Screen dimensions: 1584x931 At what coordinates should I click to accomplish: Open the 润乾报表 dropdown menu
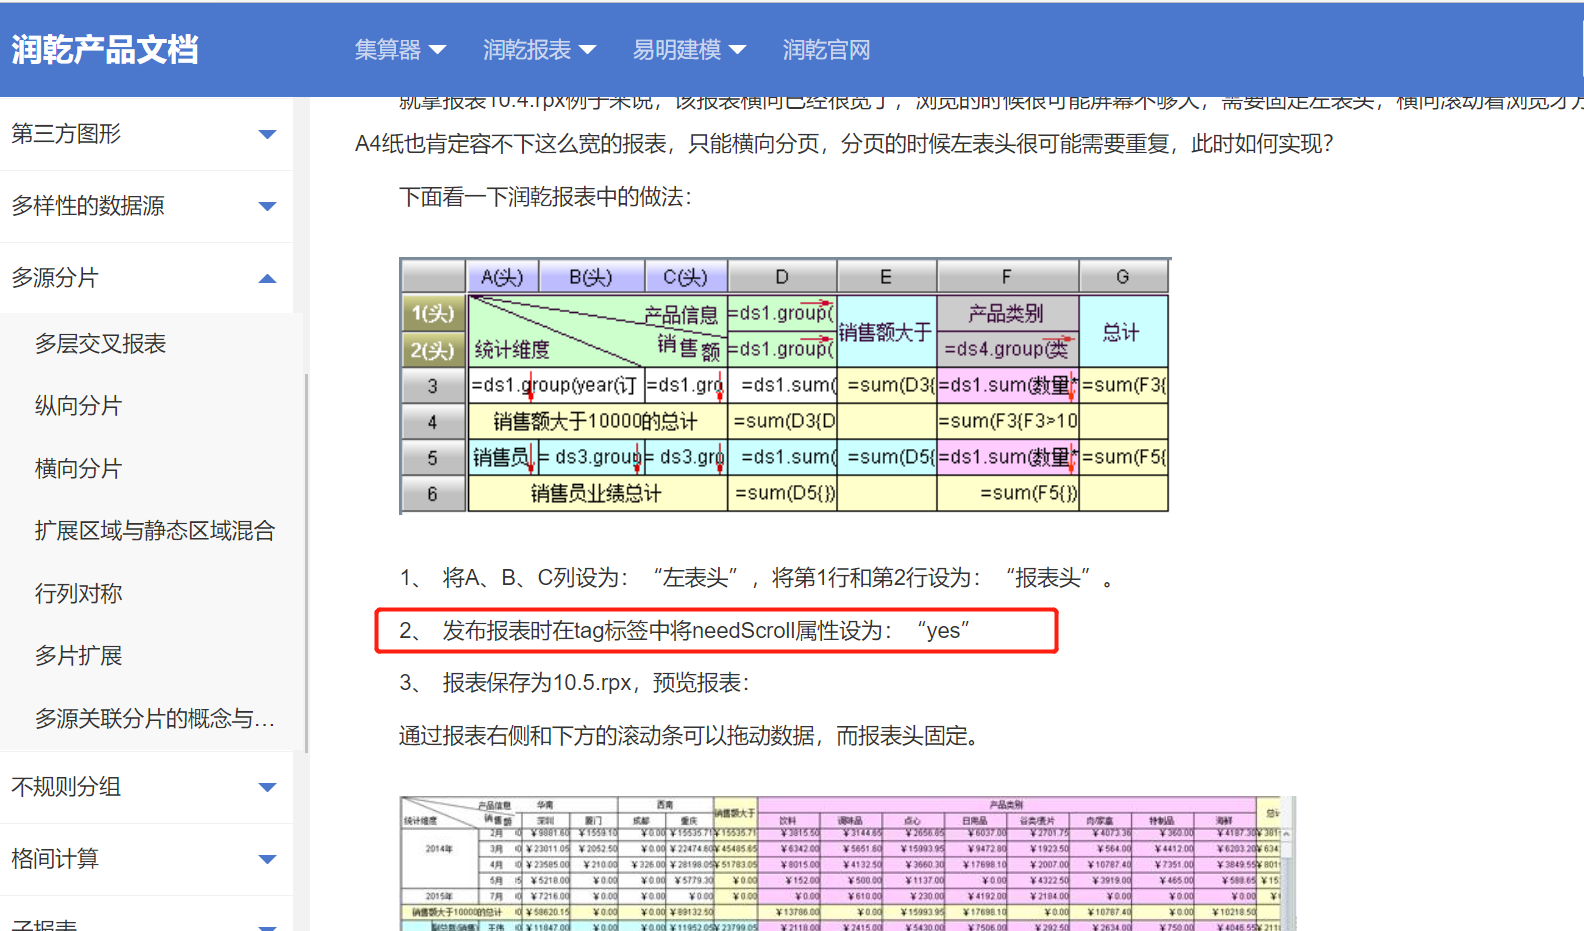click(538, 50)
